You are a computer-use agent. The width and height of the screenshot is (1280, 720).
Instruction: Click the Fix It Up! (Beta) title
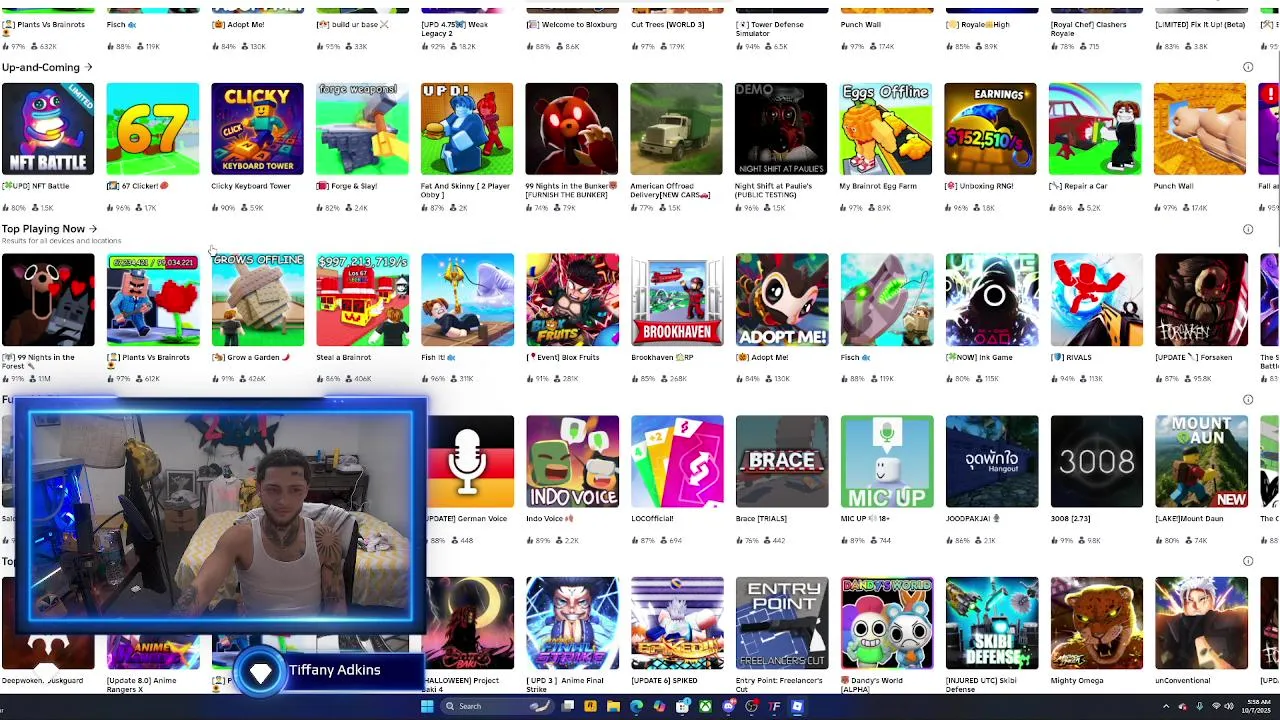coord(1200,24)
